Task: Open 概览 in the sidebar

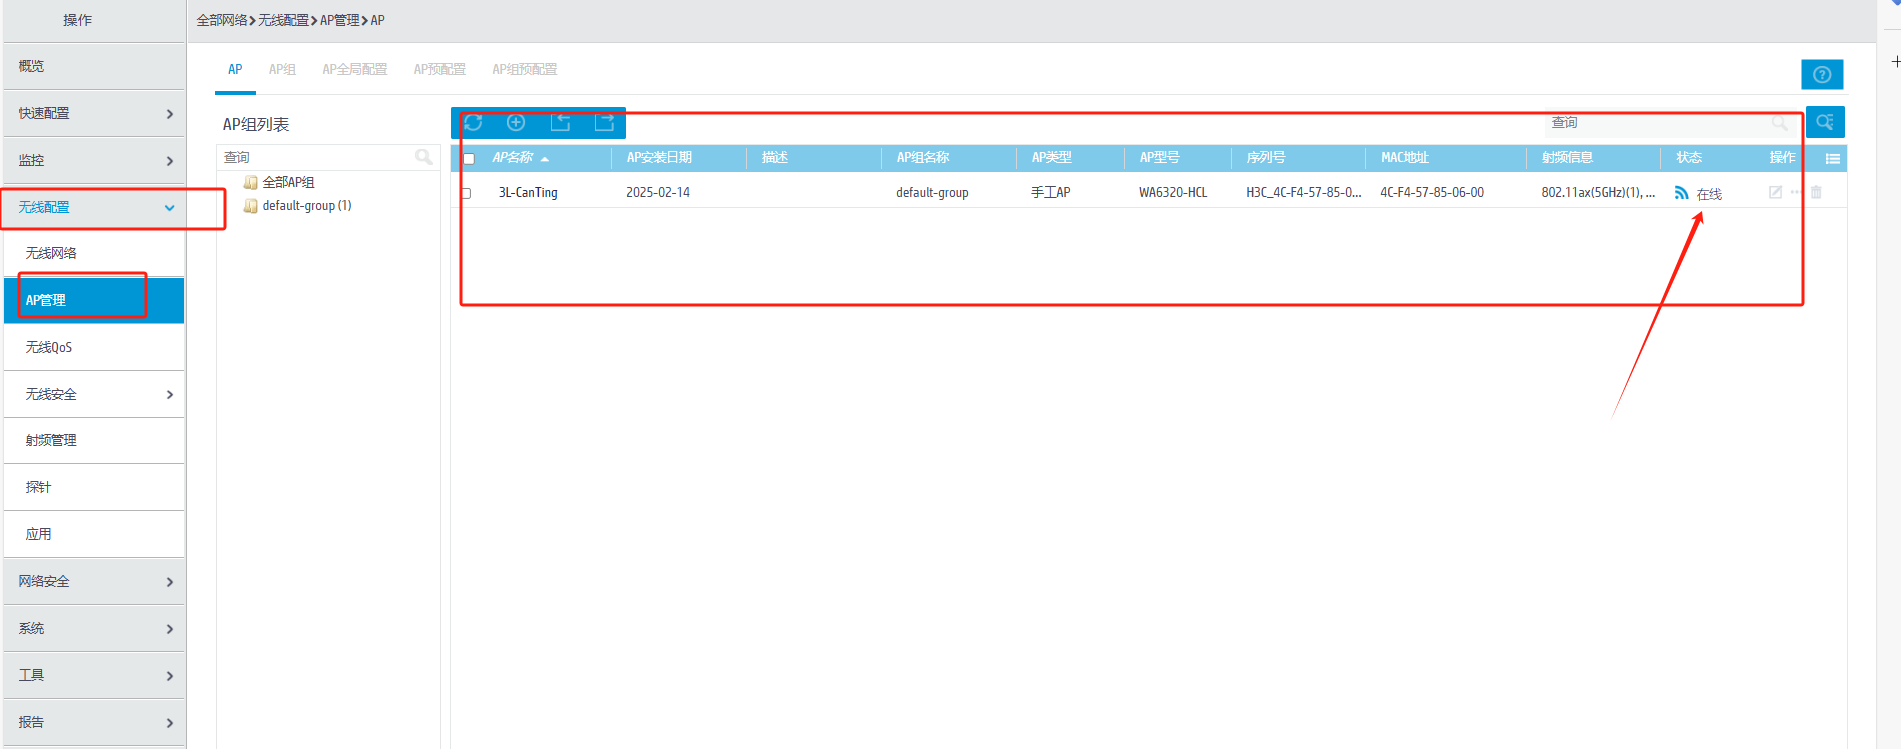Action: 94,66
